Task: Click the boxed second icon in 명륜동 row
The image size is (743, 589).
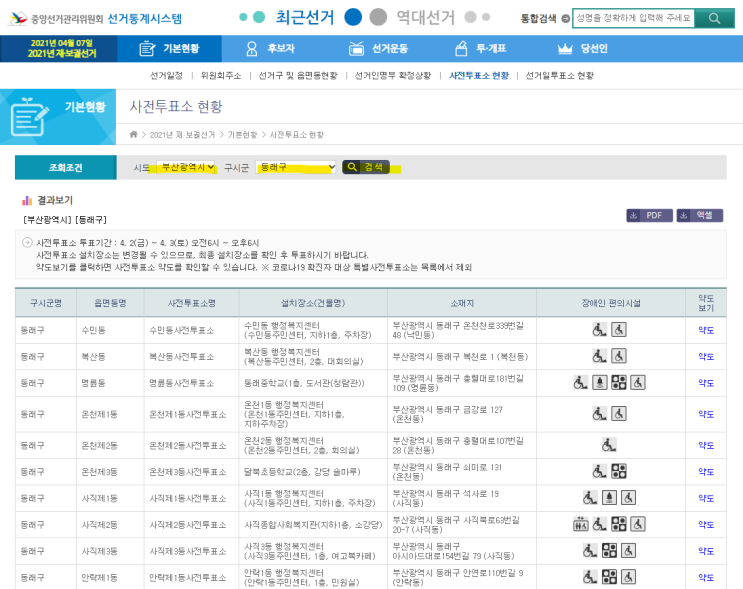Action: [x=600, y=382]
